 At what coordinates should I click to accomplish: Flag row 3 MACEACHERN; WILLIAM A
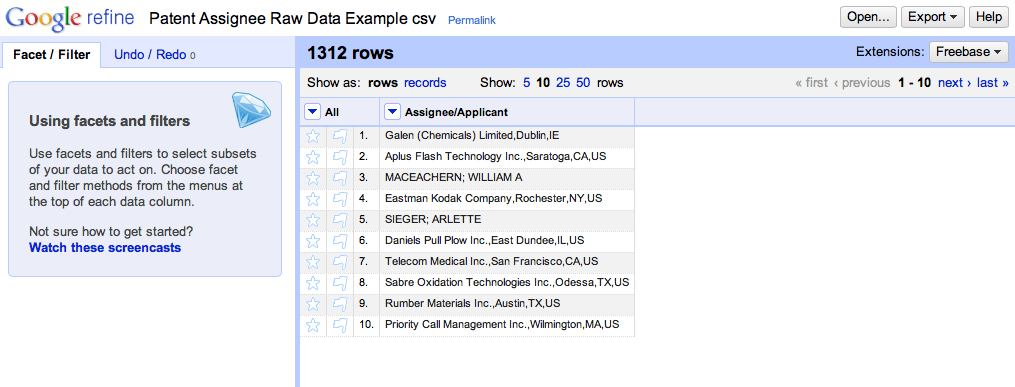click(x=340, y=178)
